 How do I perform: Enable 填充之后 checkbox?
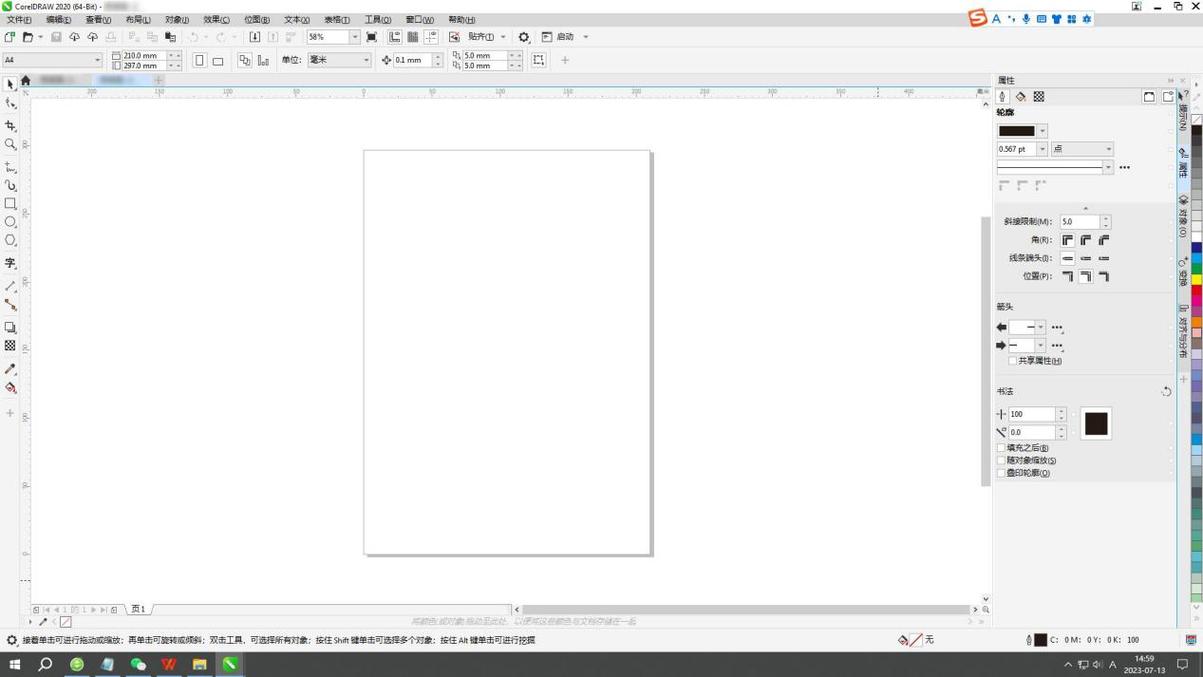click(1001, 448)
